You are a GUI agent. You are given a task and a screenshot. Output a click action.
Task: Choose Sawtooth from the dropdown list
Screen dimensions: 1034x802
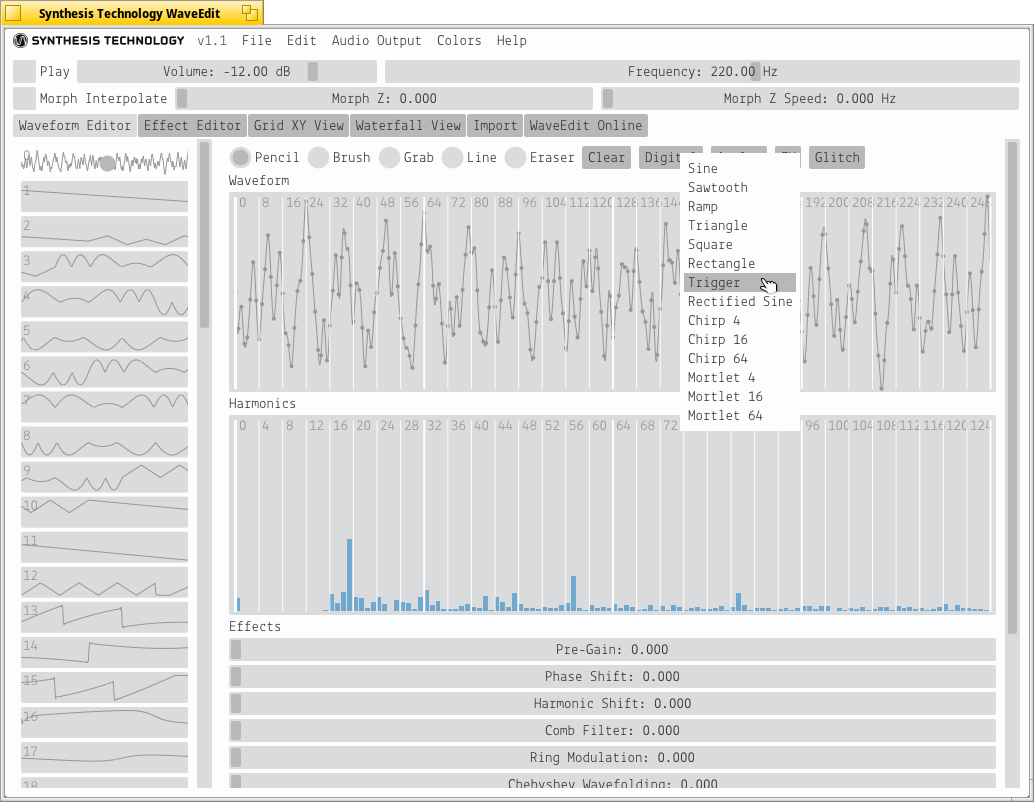tap(739, 187)
